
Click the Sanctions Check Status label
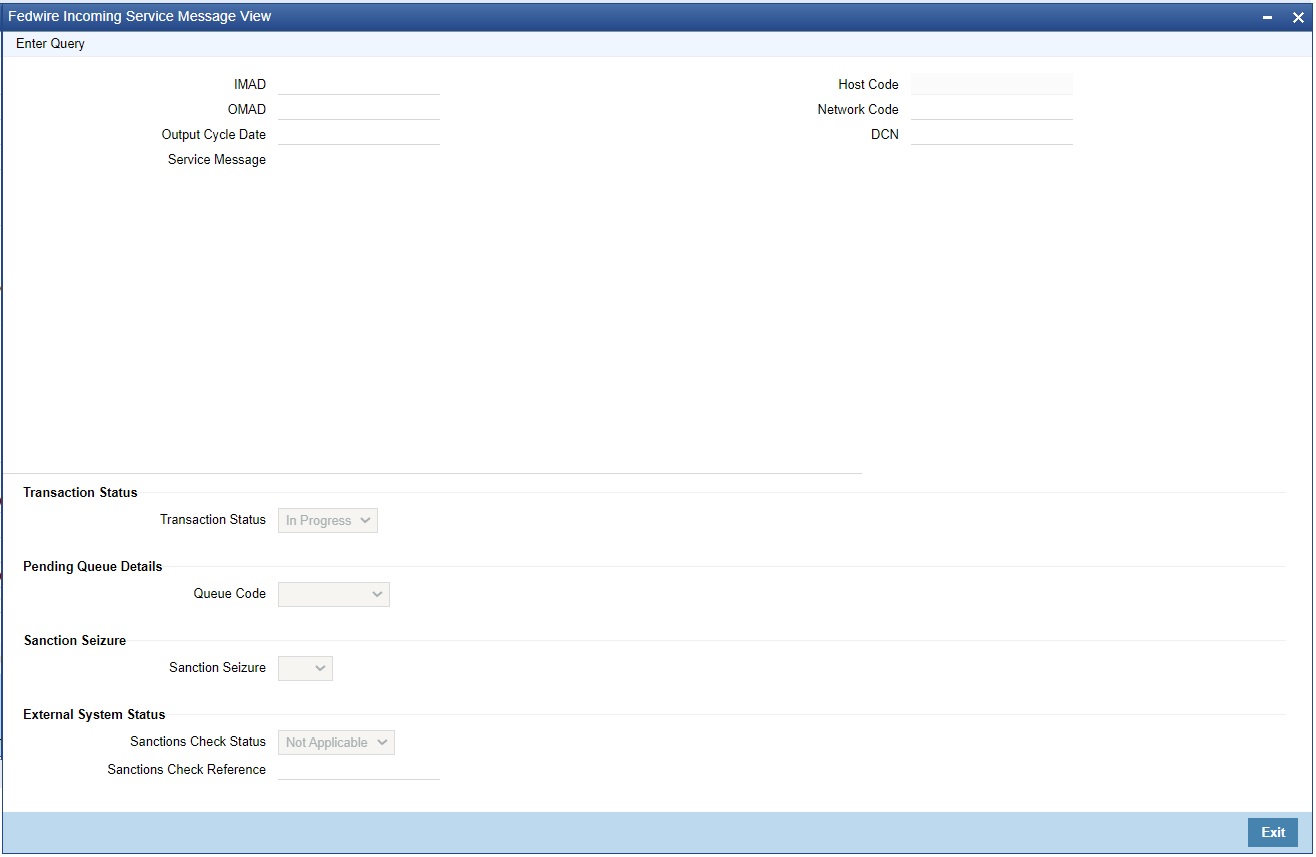click(x=198, y=742)
